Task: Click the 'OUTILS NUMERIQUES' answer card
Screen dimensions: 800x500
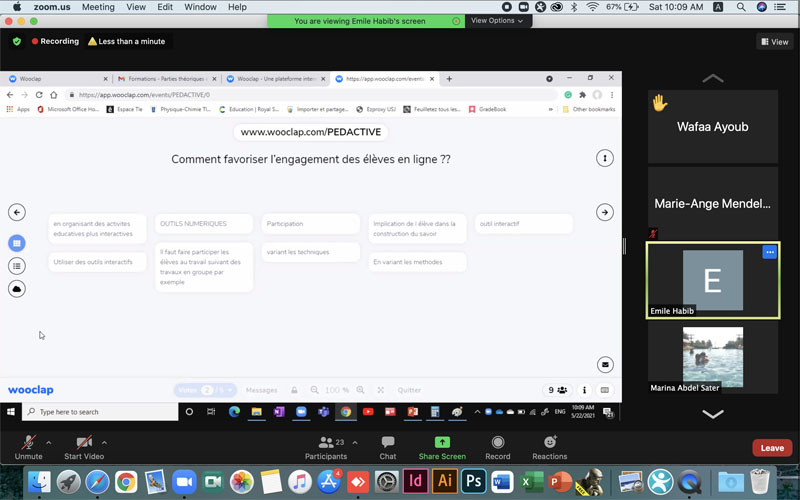Action: pyautogui.click(x=204, y=223)
